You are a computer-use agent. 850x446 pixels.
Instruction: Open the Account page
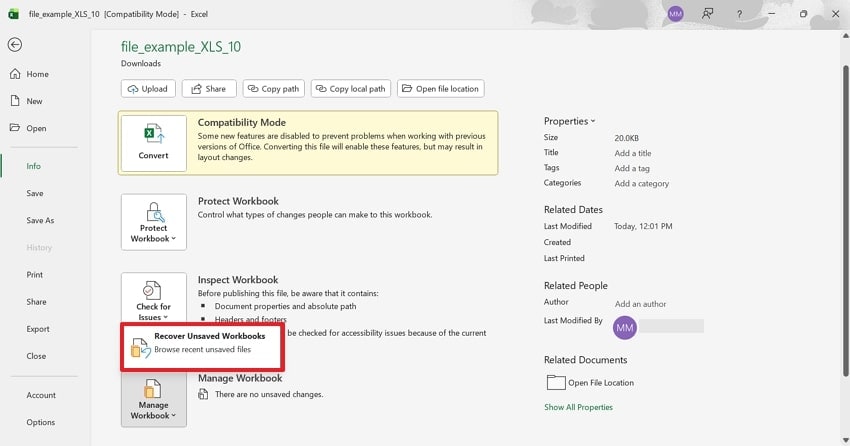41,395
